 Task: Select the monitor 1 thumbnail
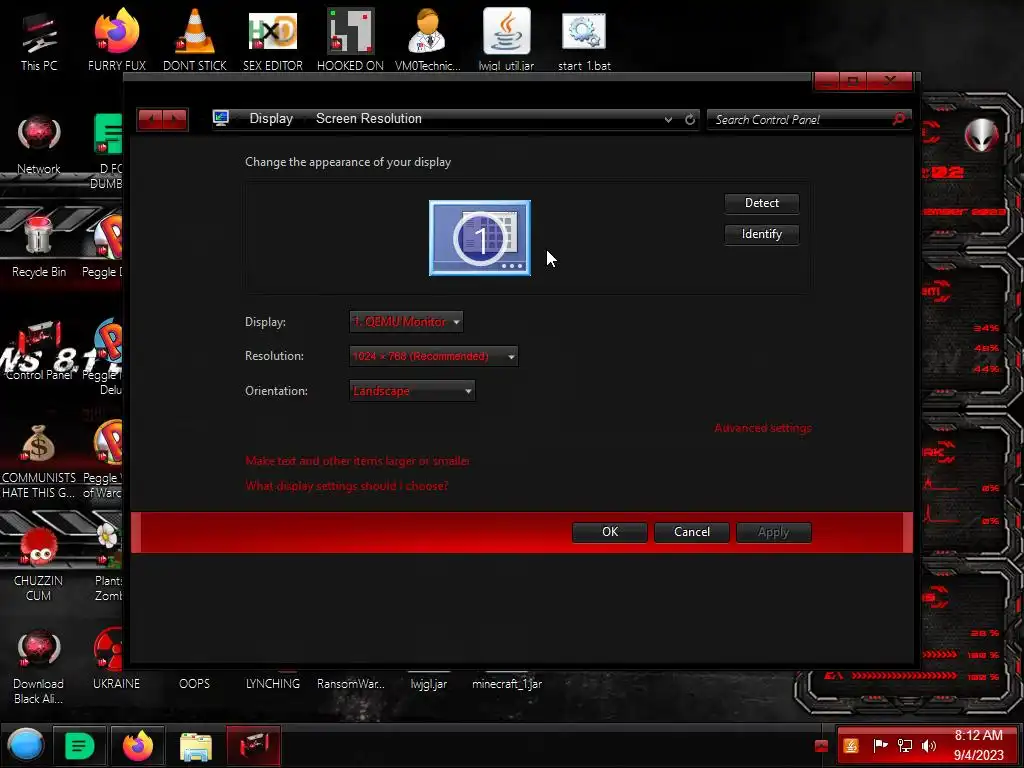(x=480, y=238)
